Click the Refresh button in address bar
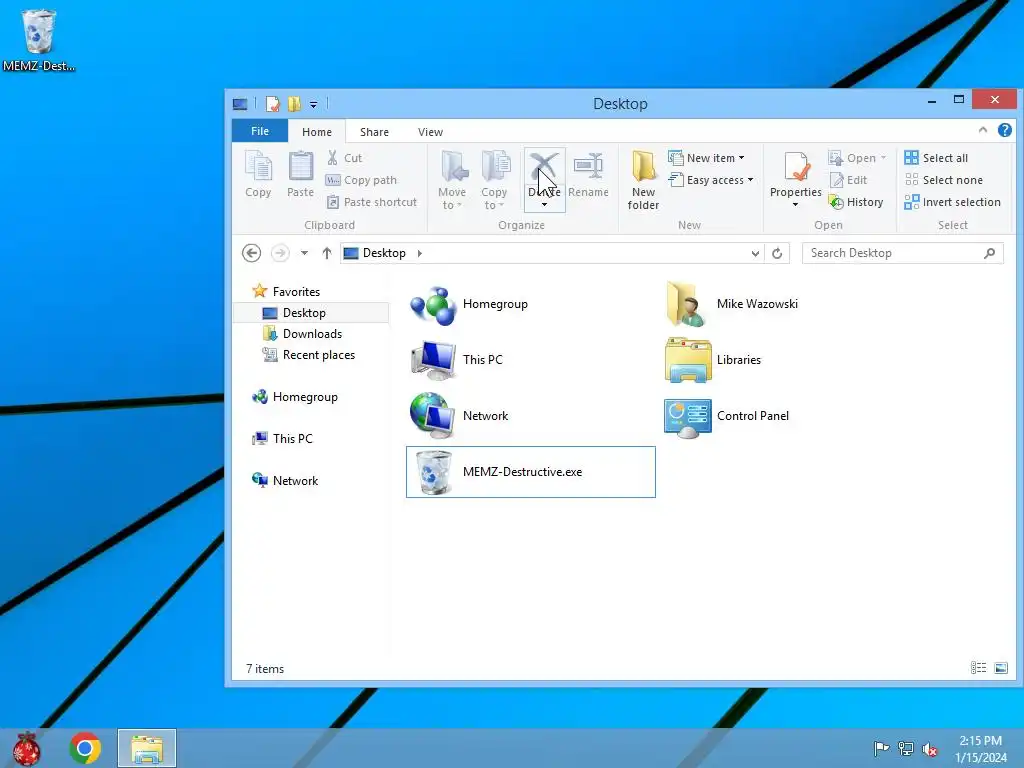Screen dimensions: 1024x768 point(777,253)
